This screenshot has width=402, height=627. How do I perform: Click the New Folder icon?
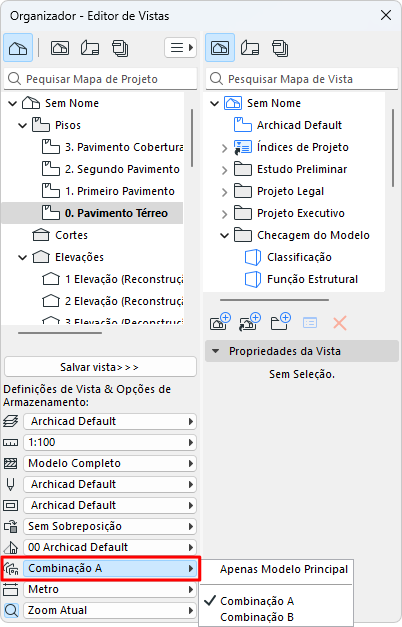click(x=280, y=322)
